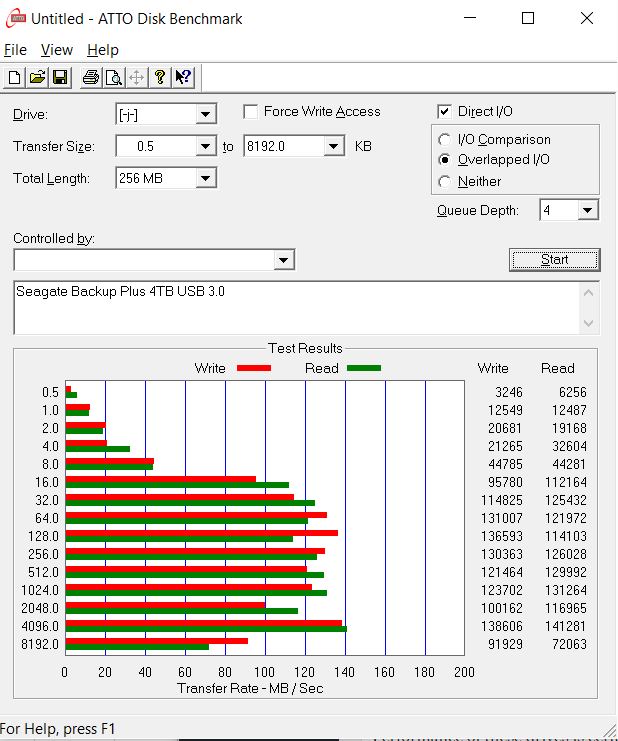
Task: Click the description box scroll up arrow
Action: click(589, 293)
